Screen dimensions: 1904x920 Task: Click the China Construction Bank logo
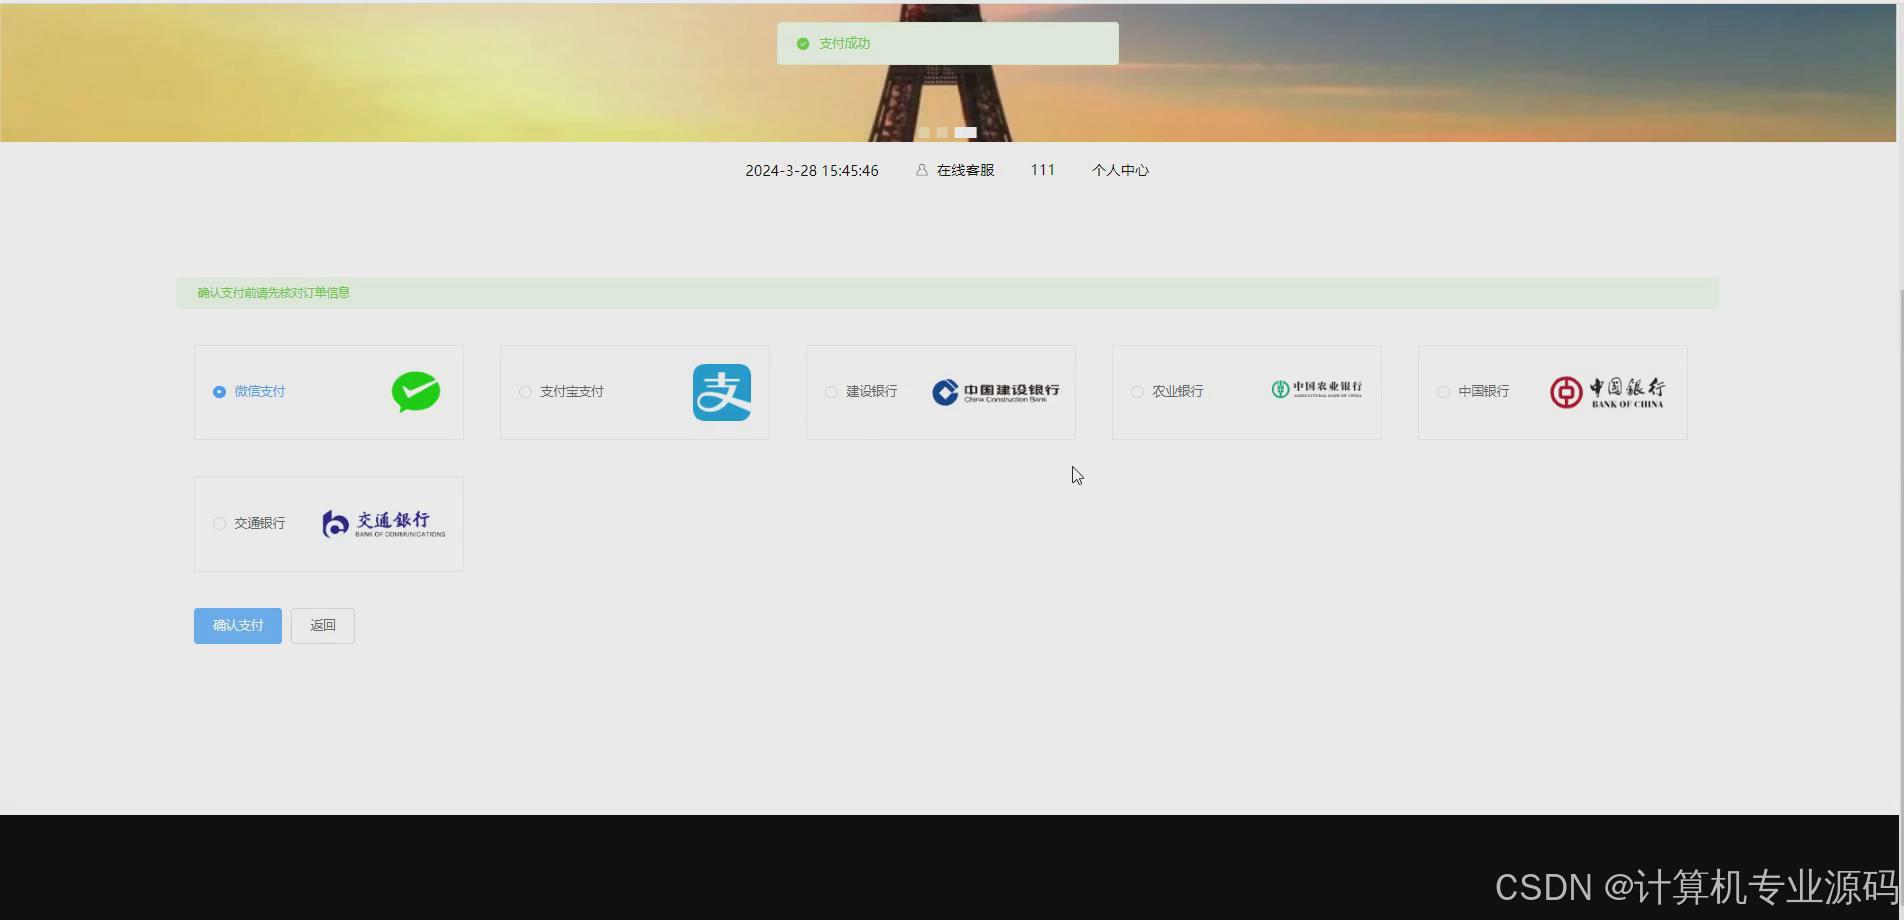click(996, 391)
